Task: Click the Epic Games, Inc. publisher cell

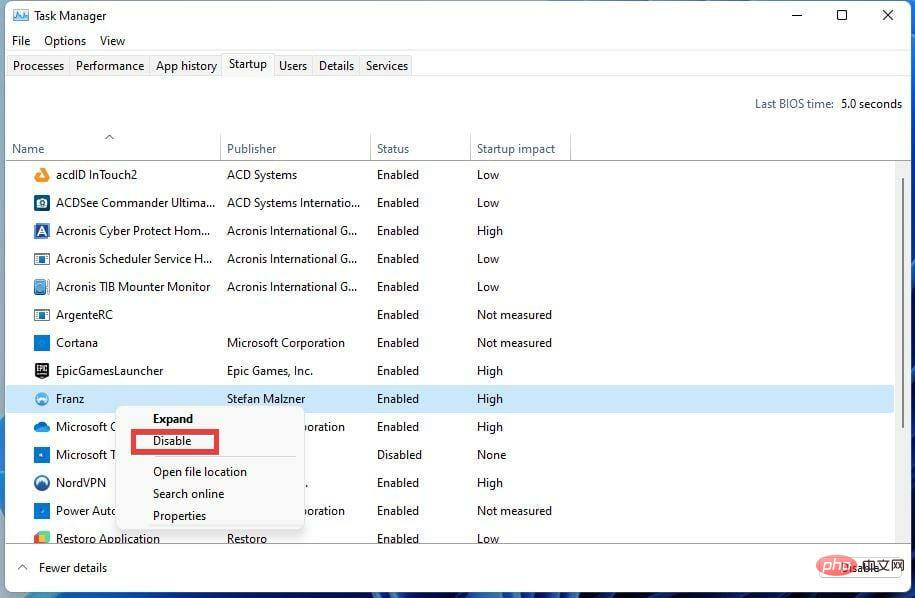Action: tap(270, 371)
